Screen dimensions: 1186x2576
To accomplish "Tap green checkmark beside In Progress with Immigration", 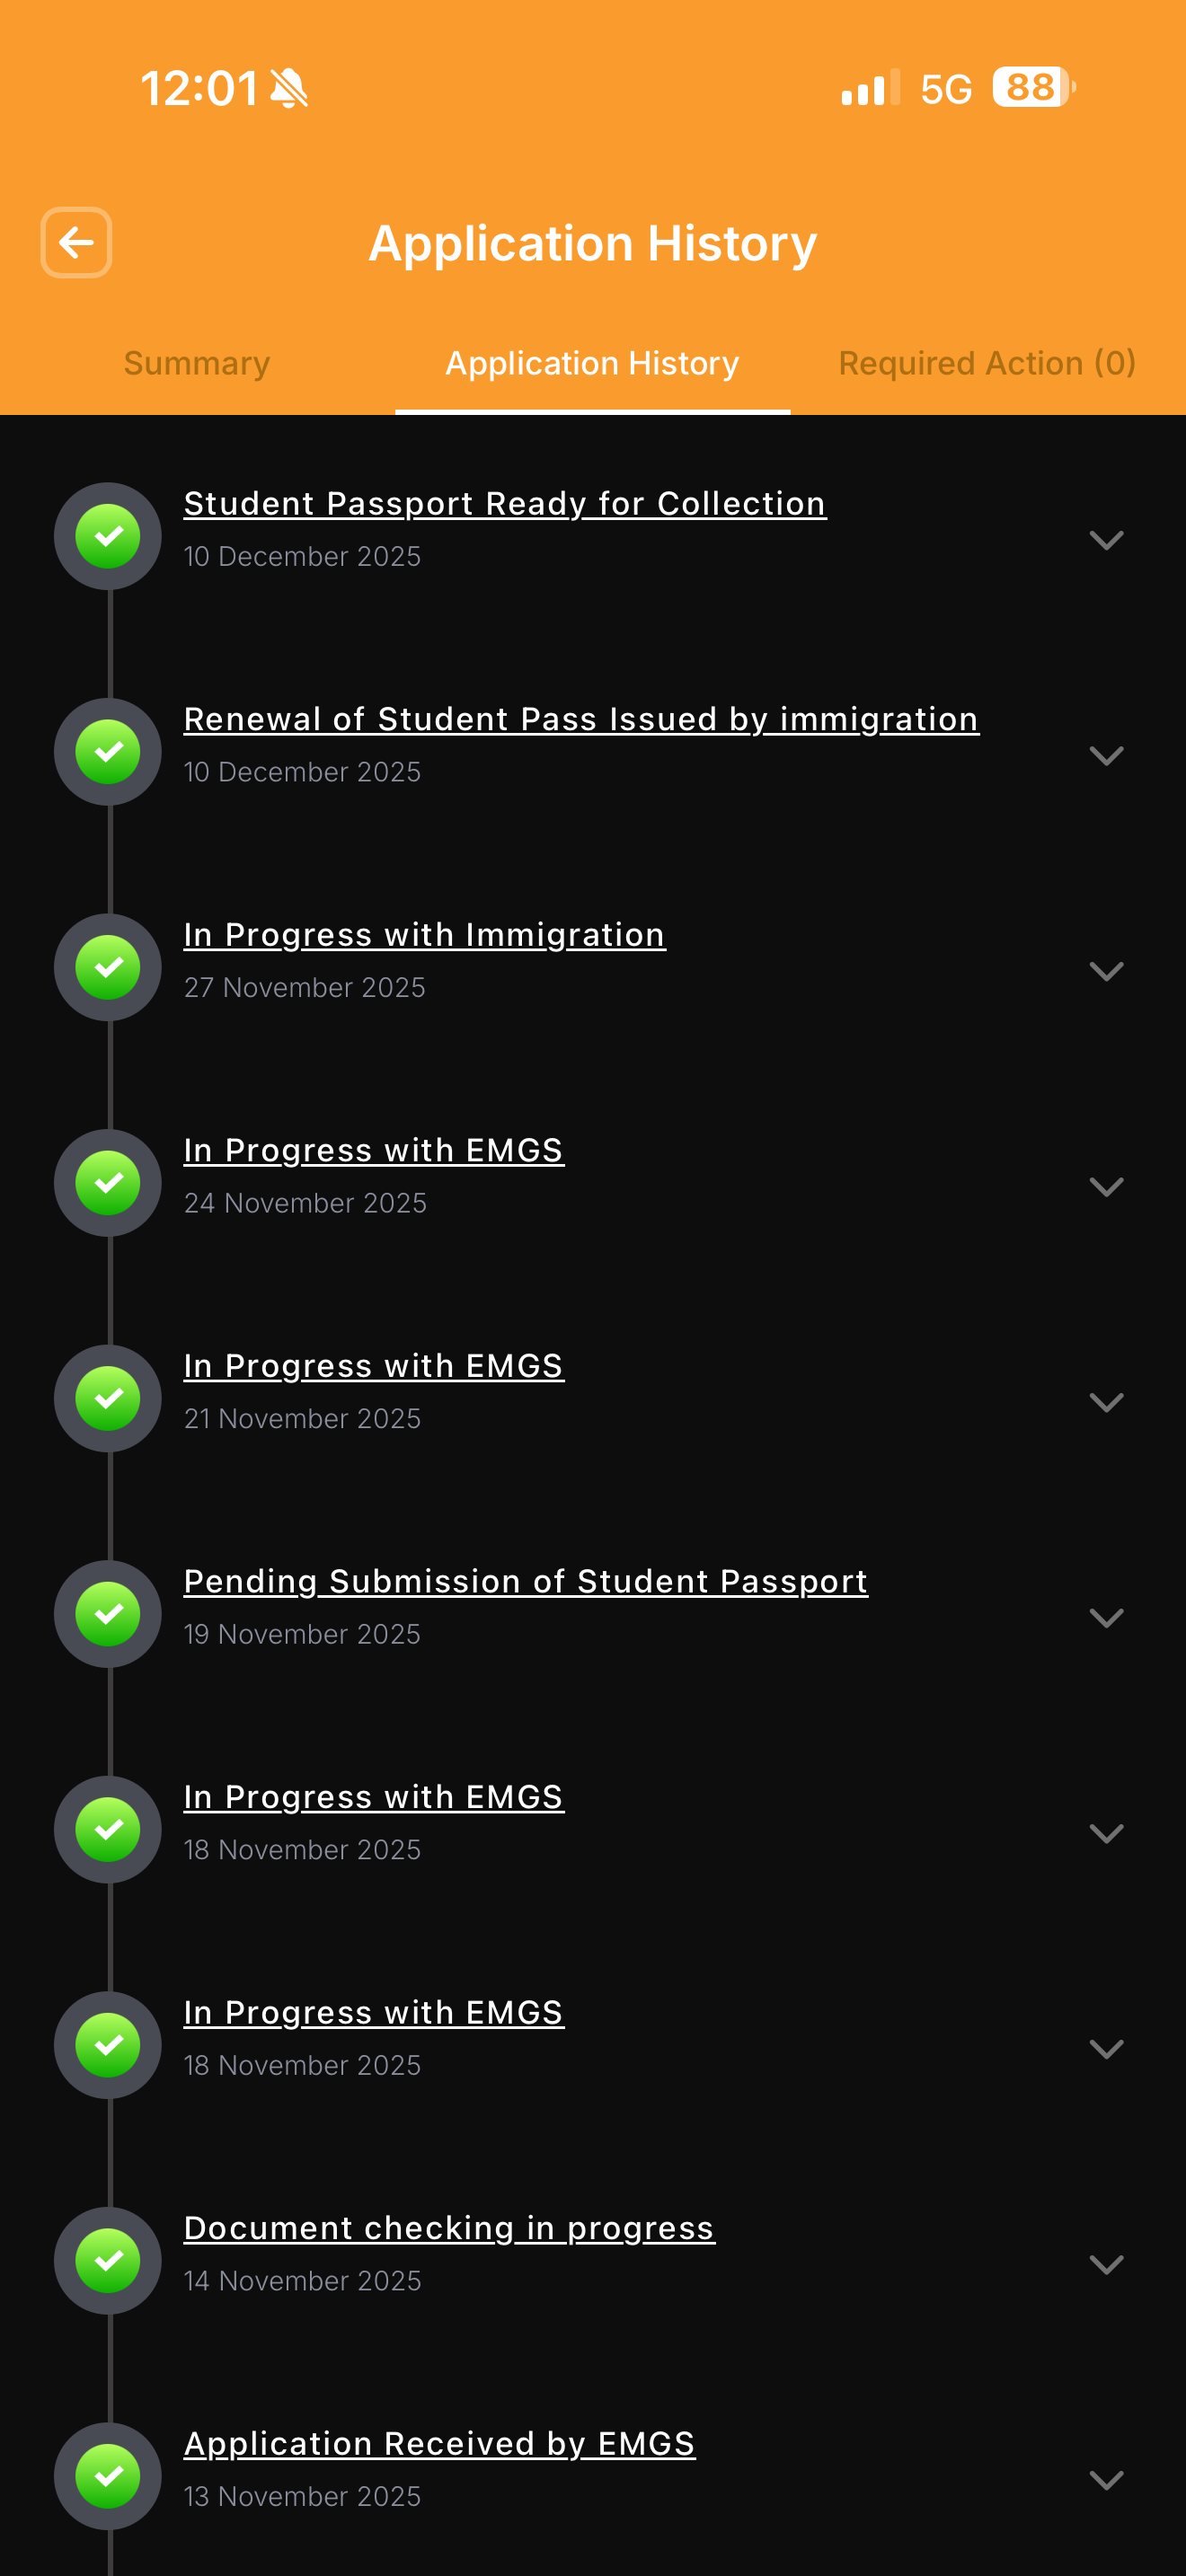I will 108,968.
